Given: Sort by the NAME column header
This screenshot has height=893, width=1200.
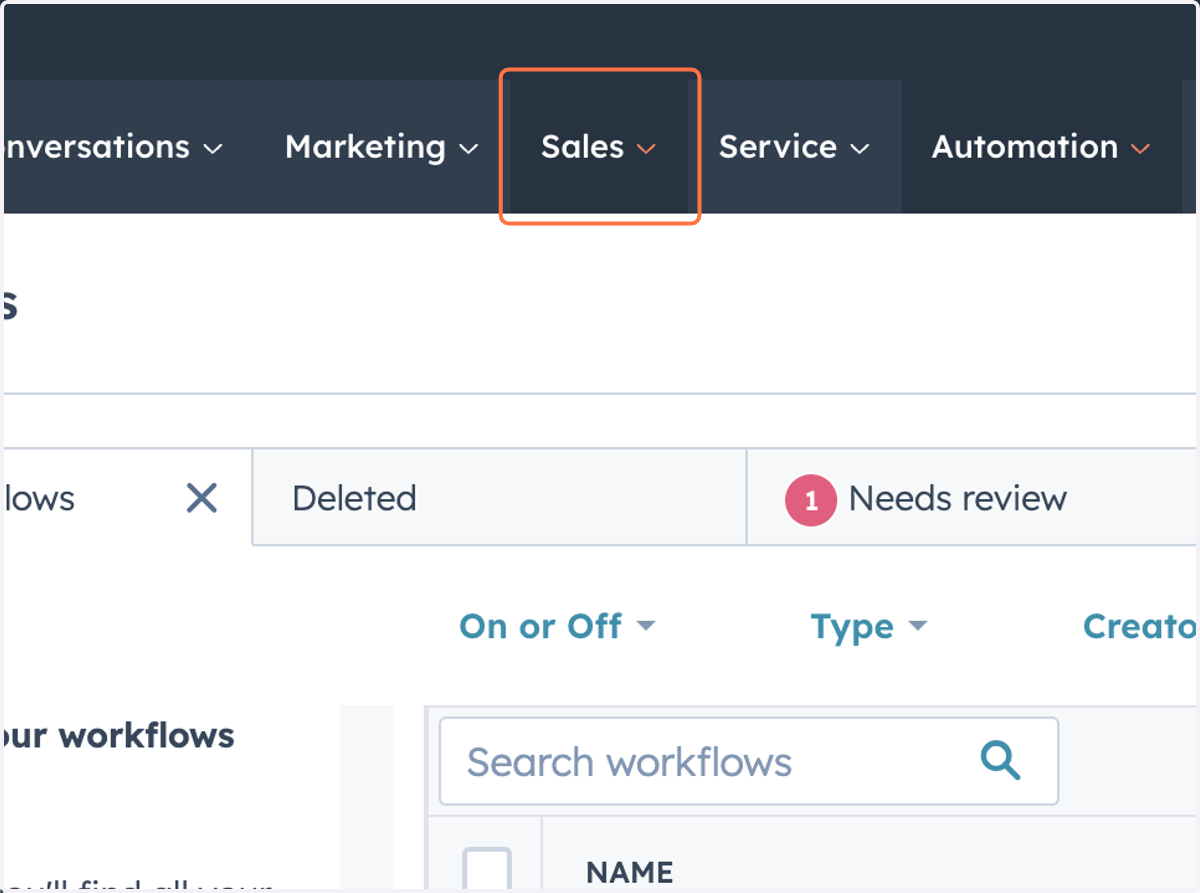Looking at the screenshot, I should pos(629,872).
